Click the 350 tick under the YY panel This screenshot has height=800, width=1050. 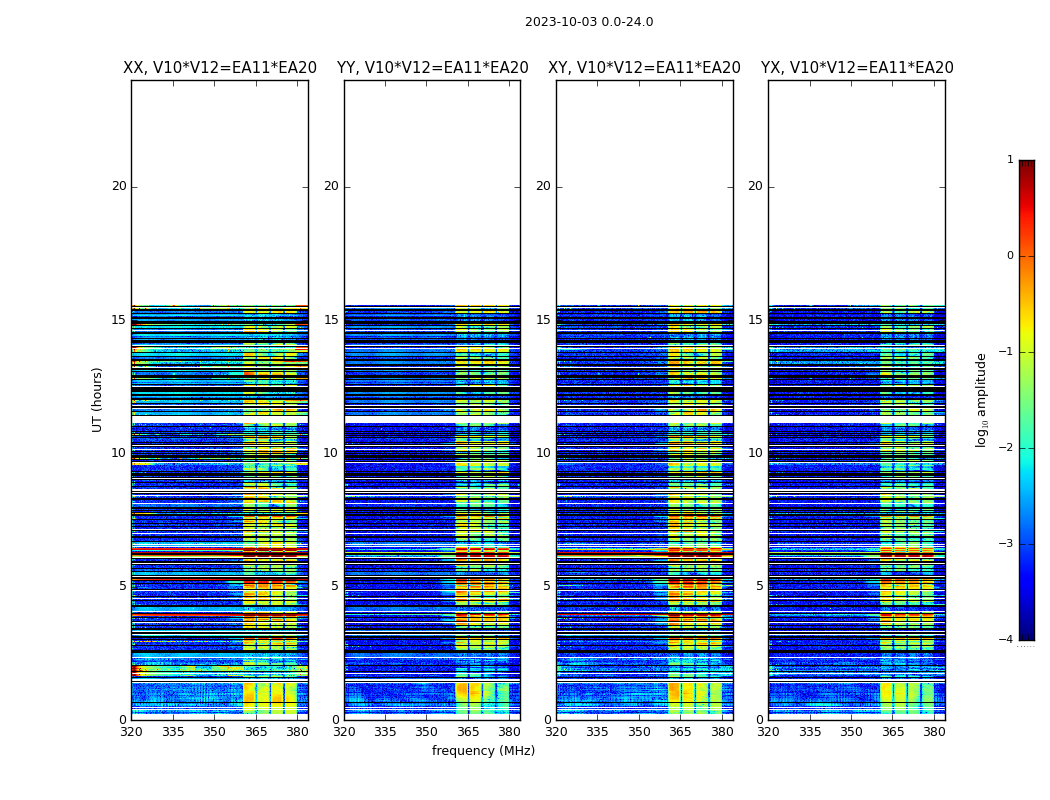427,731
